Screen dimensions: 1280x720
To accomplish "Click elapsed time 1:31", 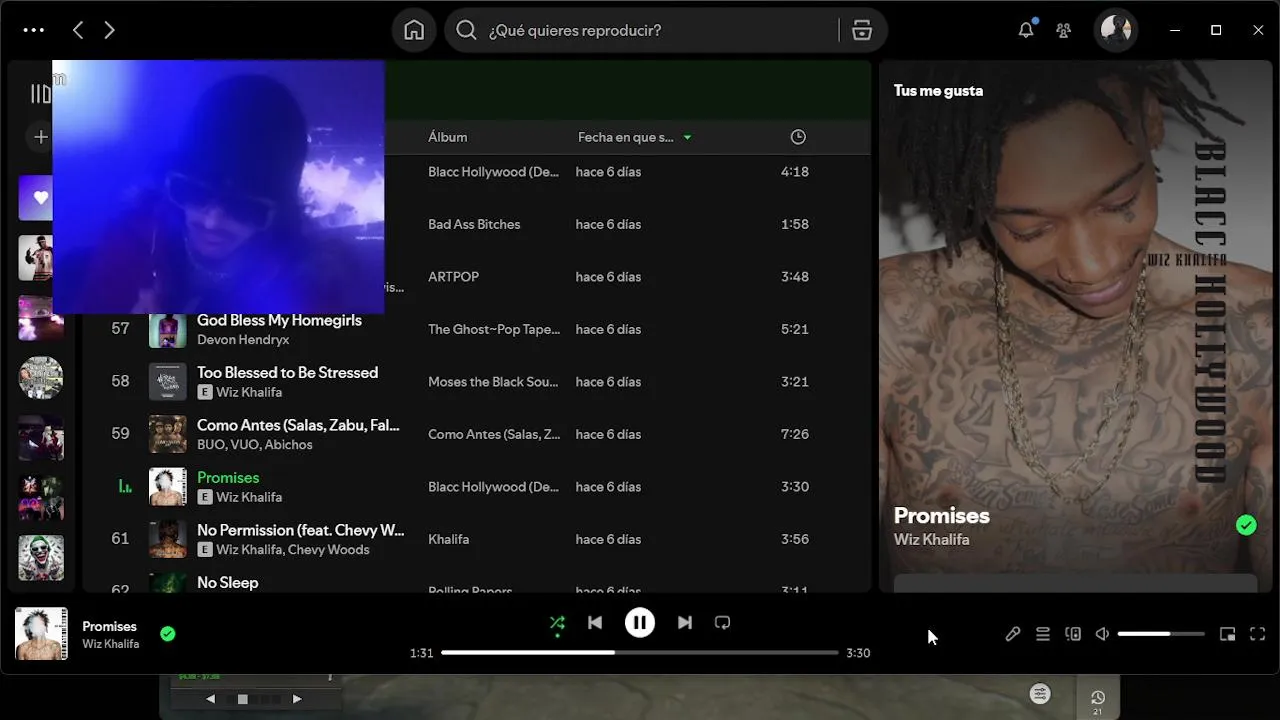I will pyautogui.click(x=421, y=653).
